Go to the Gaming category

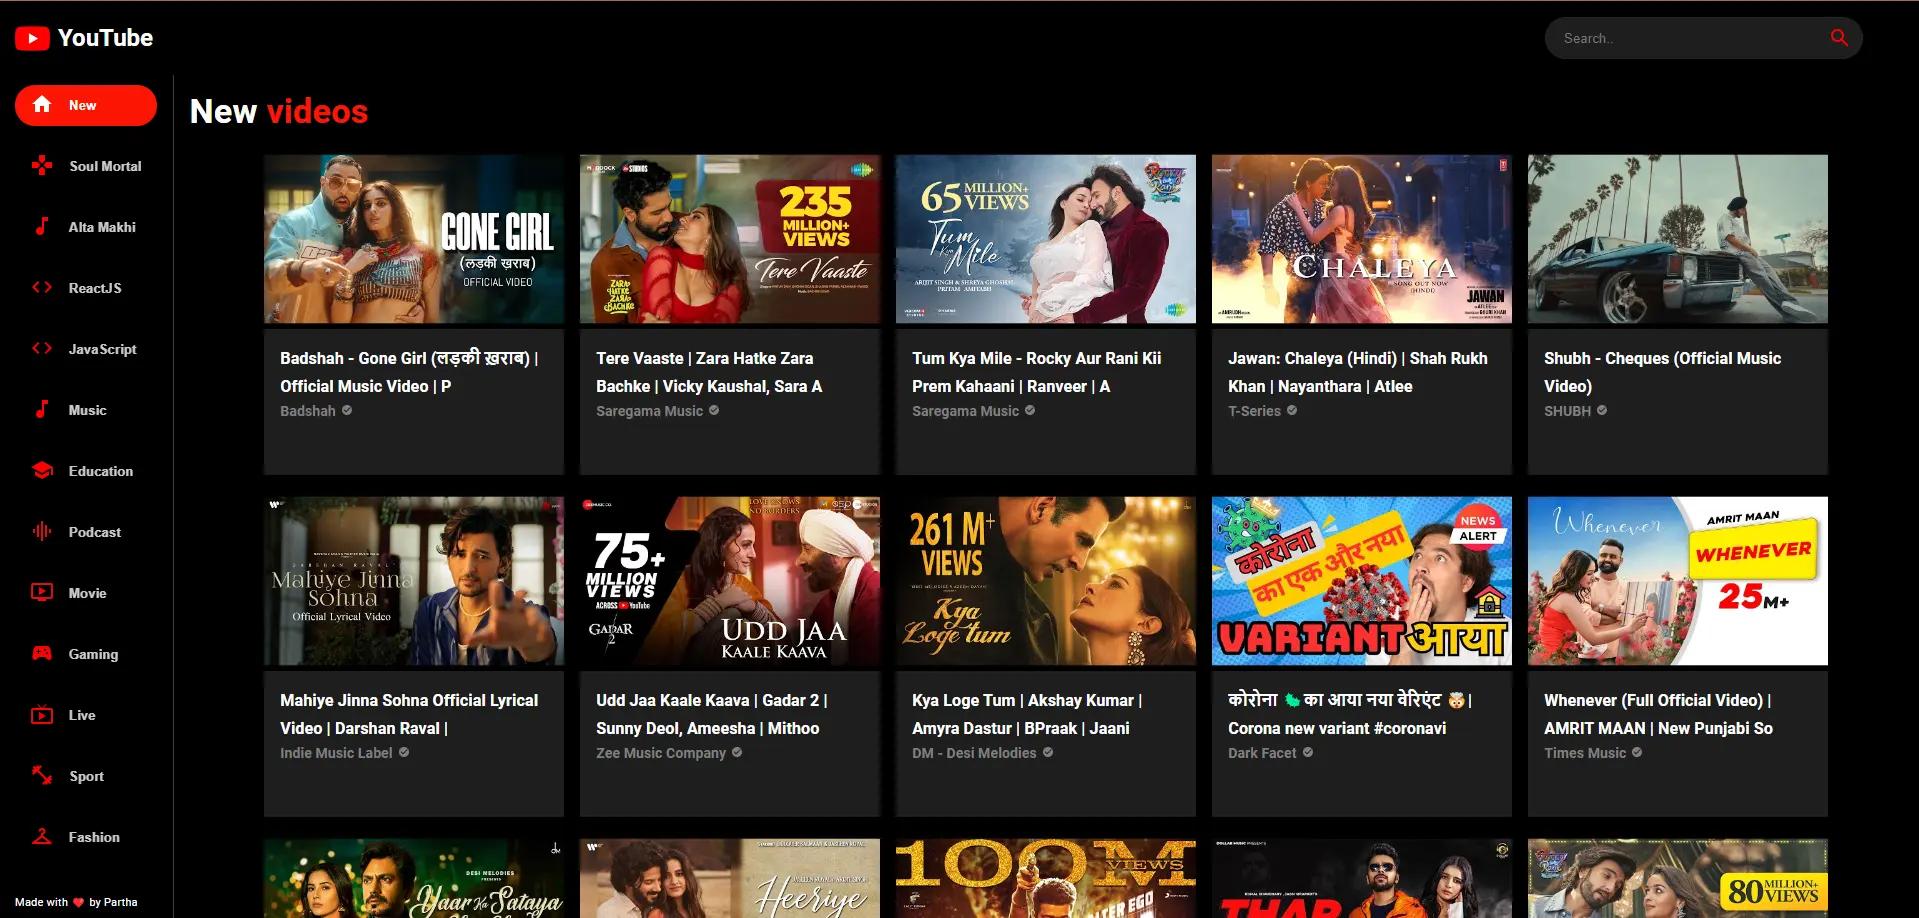[x=86, y=654]
